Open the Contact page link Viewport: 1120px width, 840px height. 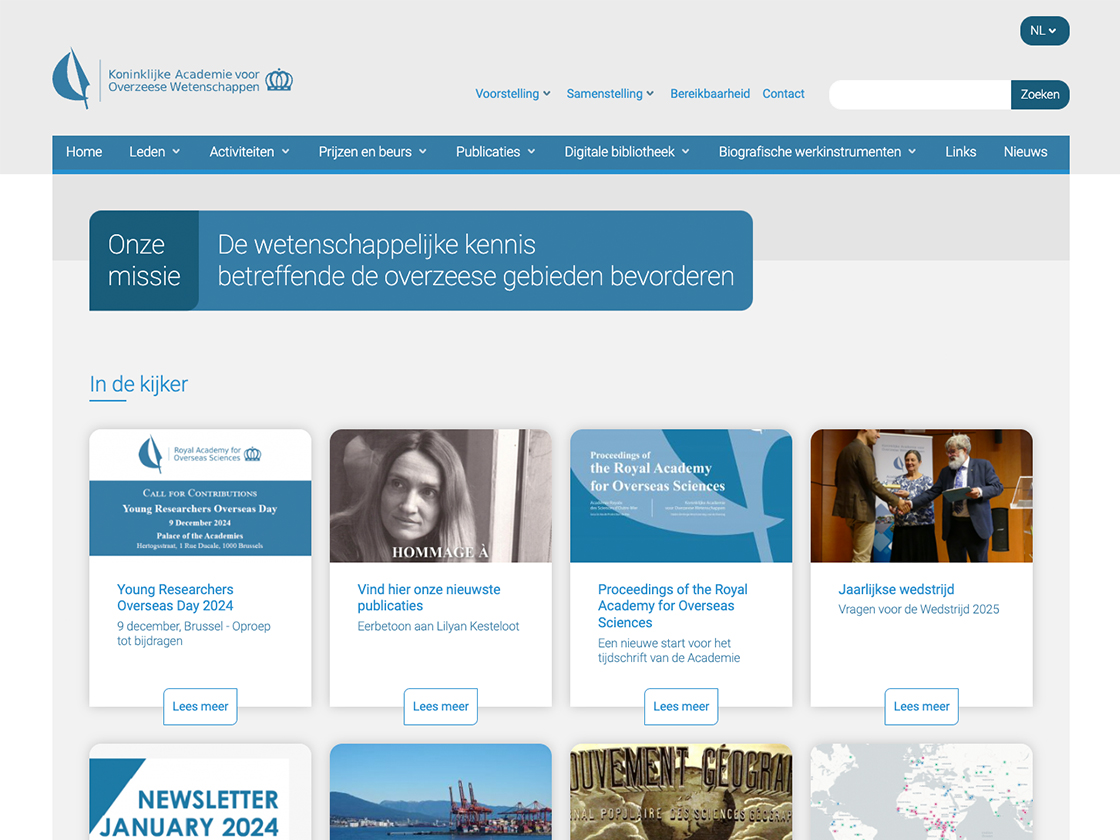(783, 93)
